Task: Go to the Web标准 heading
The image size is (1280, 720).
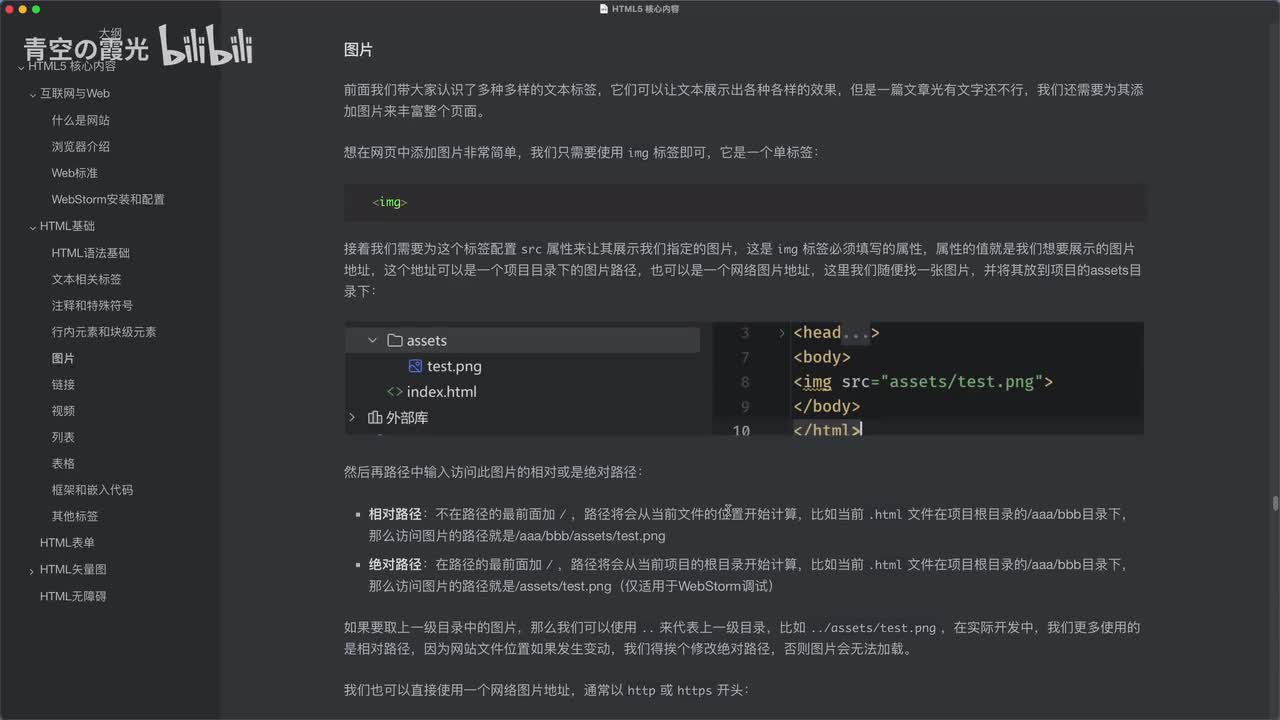Action: coord(75,173)
